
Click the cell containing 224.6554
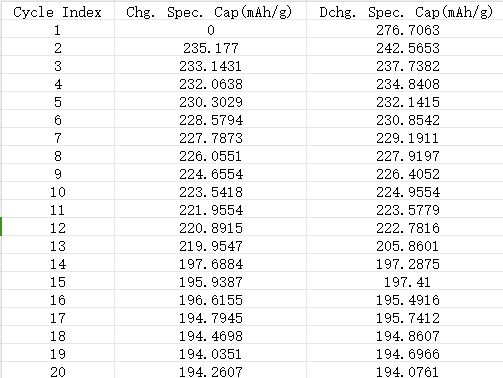click(x=210, y=174)
